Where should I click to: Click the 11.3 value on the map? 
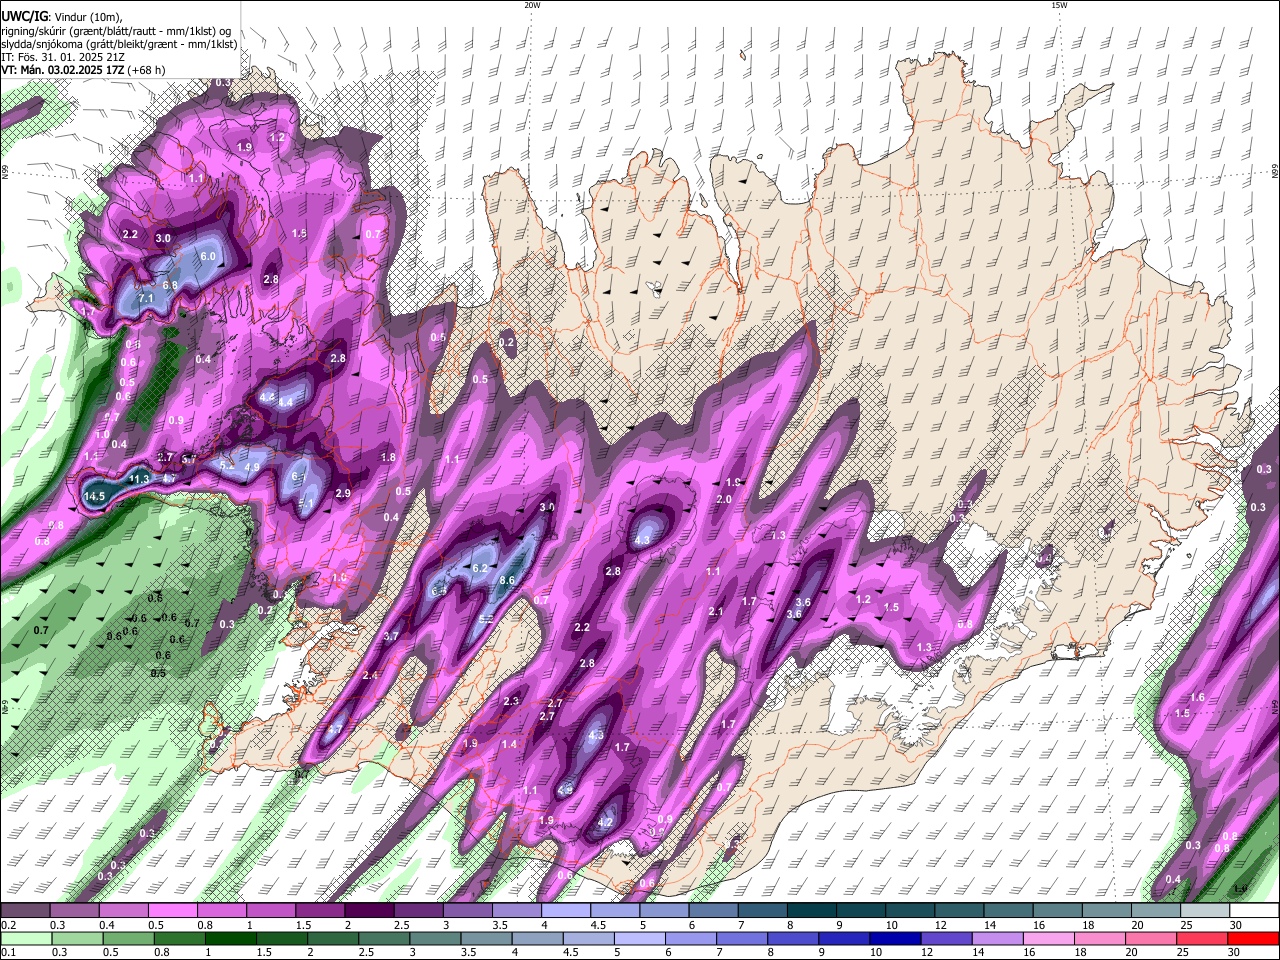click(139, 480)
